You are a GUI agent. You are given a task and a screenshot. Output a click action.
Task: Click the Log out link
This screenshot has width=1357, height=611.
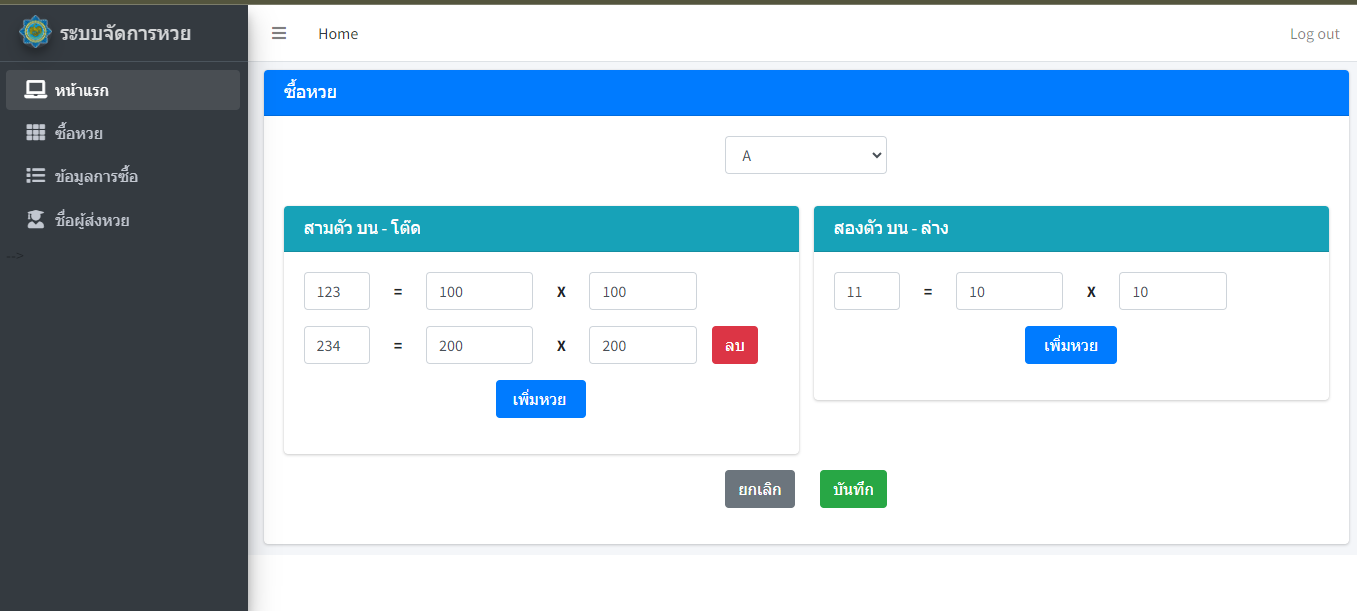[x=1314, y=34]
